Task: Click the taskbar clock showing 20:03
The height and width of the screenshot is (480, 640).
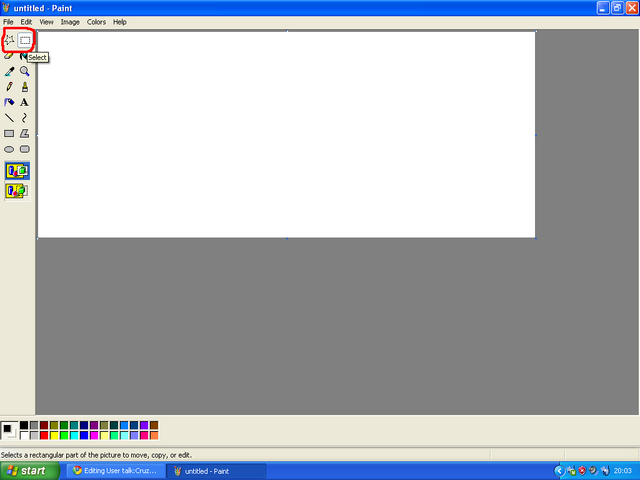Action: [x=622, y=471]
